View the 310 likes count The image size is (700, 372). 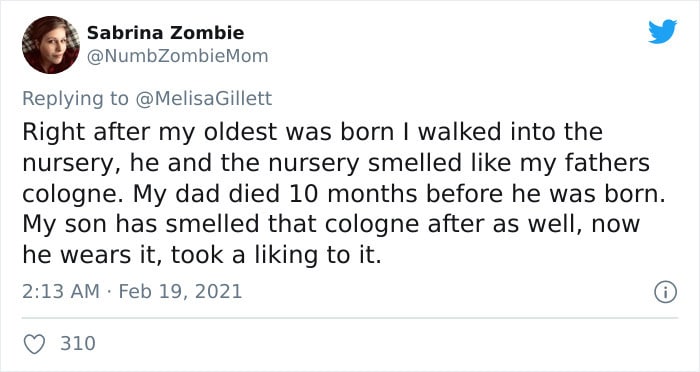(x=78, y=343)
